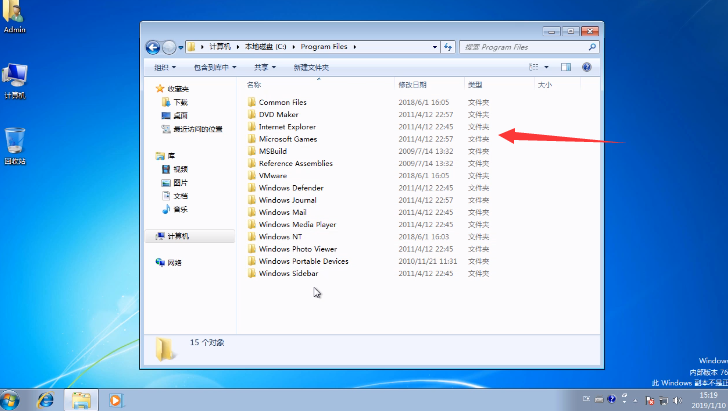Open 文档 (Documents) library
This screenshot has height=411, width=728.
point(175,196)
